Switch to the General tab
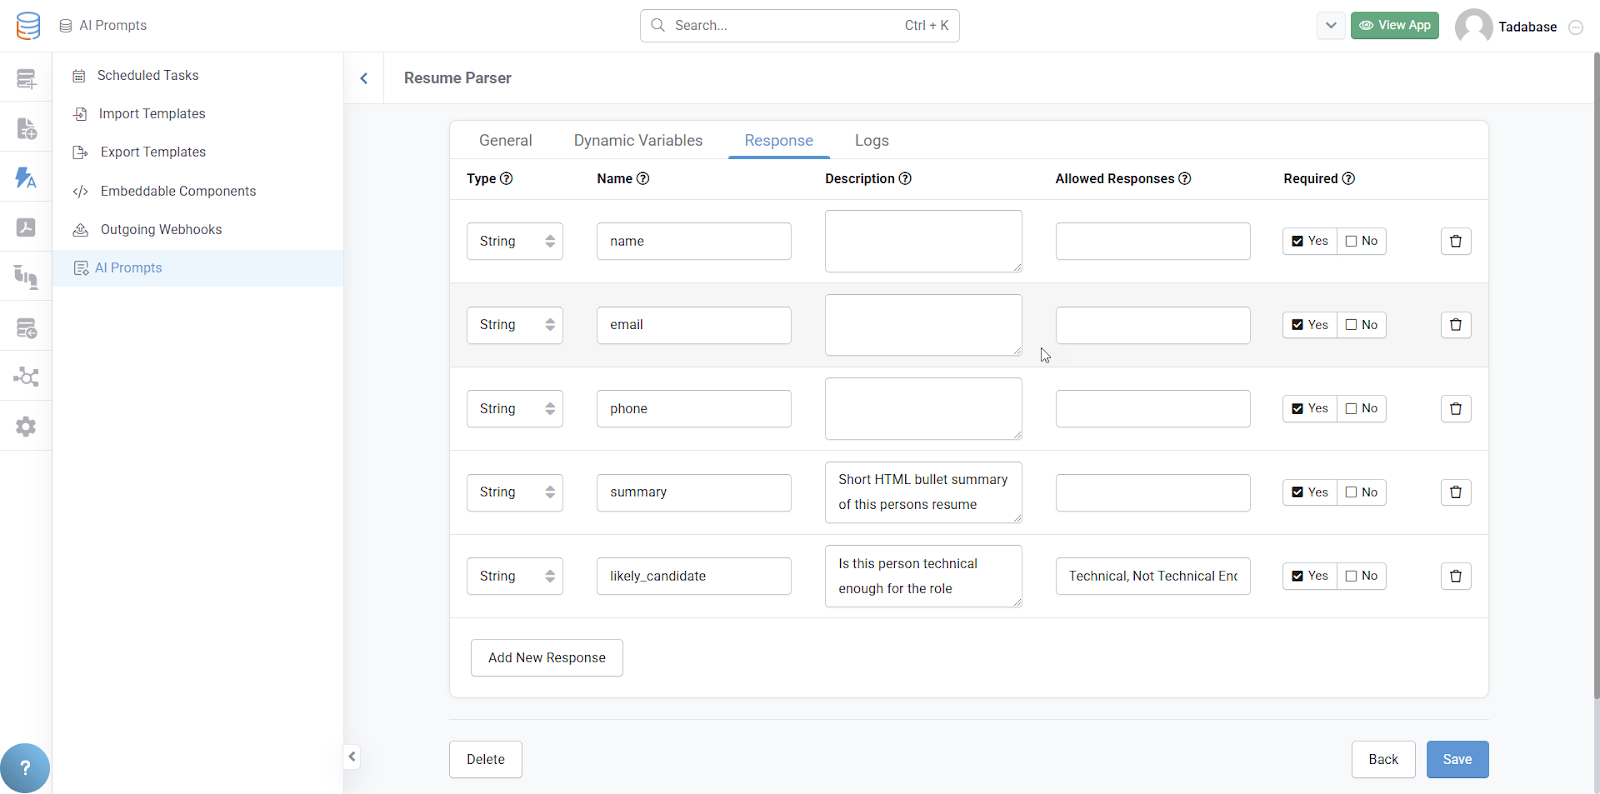The height and width of the screenshot is (794, 1600). point(505,141)
